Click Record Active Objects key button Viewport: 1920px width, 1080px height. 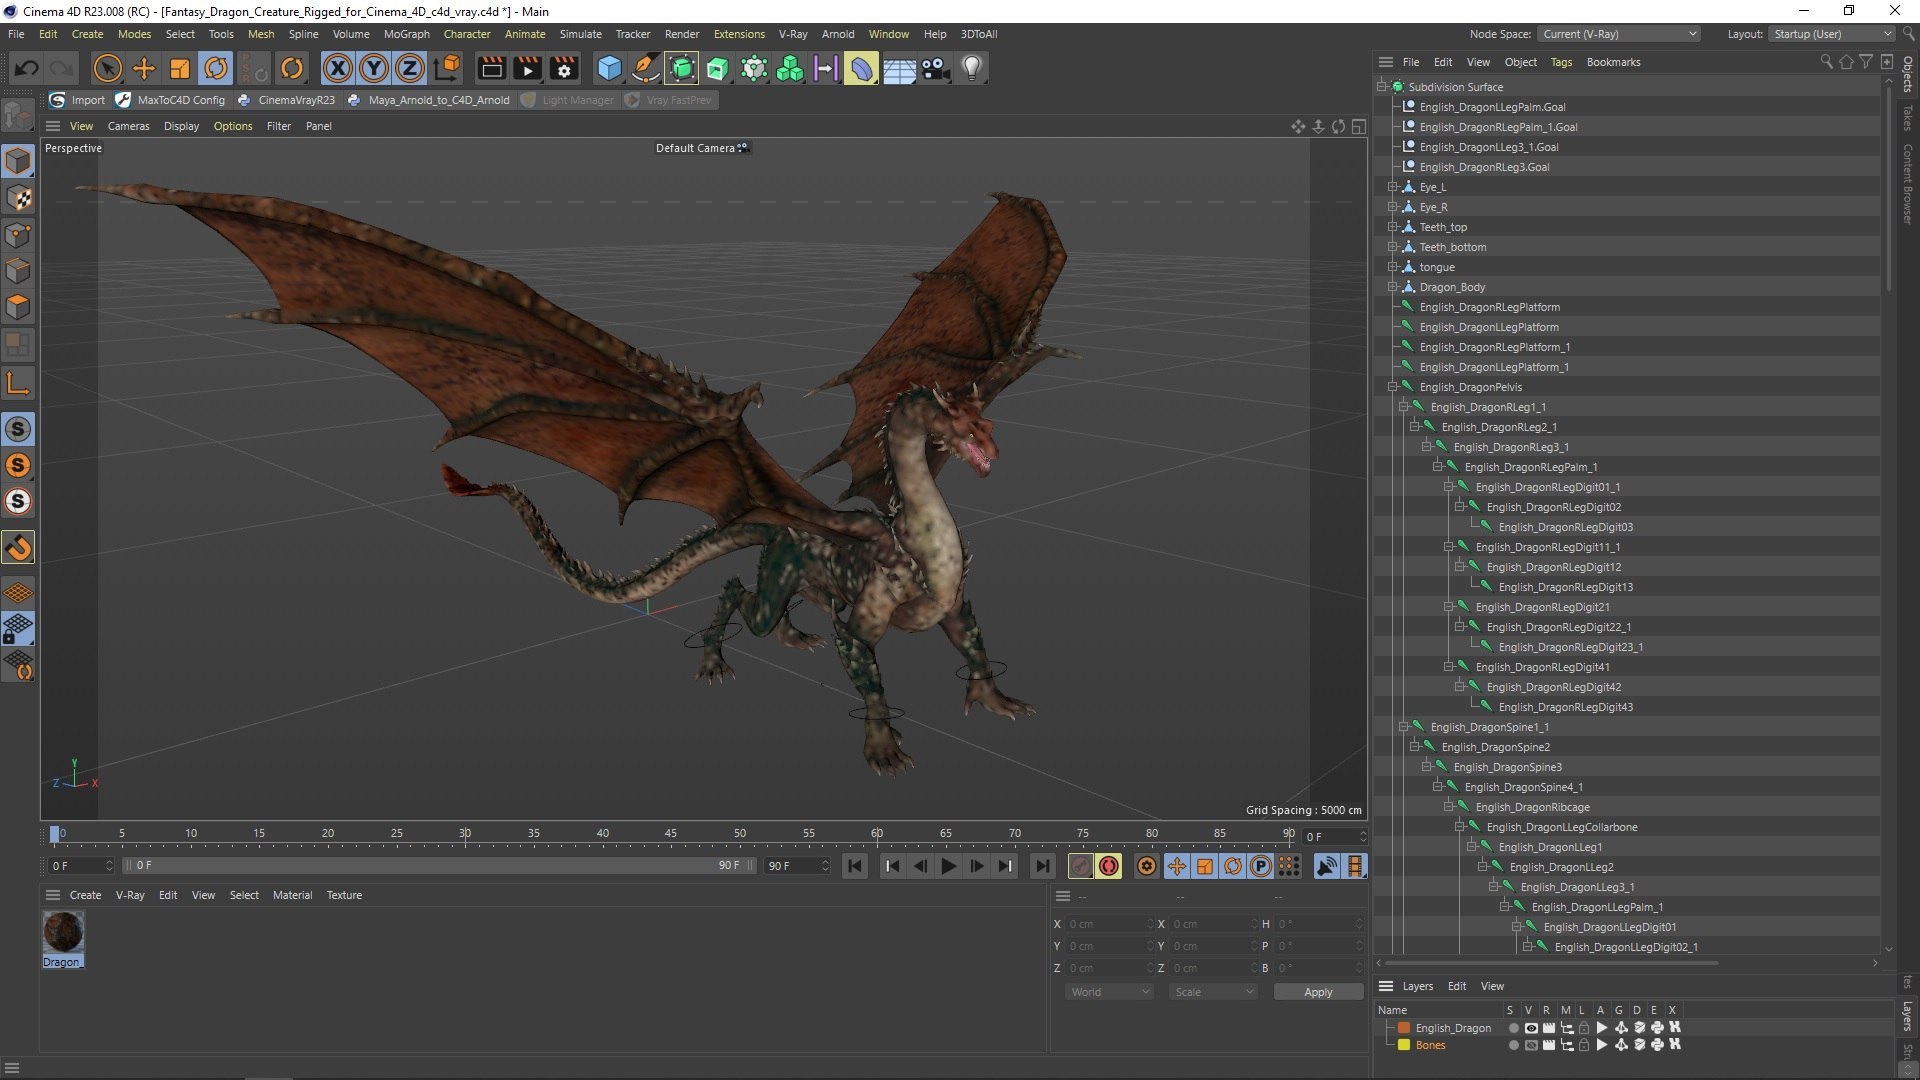tap(1080, 866)
